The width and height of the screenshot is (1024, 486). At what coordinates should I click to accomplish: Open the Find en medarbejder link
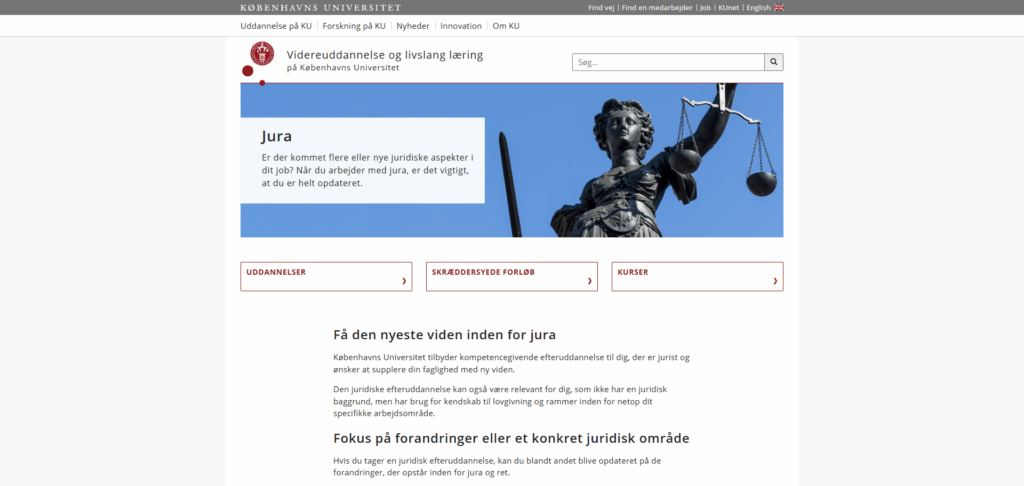coord(657,7)
